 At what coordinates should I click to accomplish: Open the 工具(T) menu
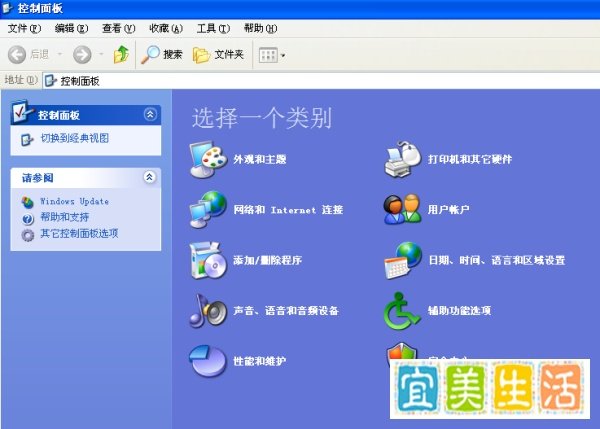point(213,28)
